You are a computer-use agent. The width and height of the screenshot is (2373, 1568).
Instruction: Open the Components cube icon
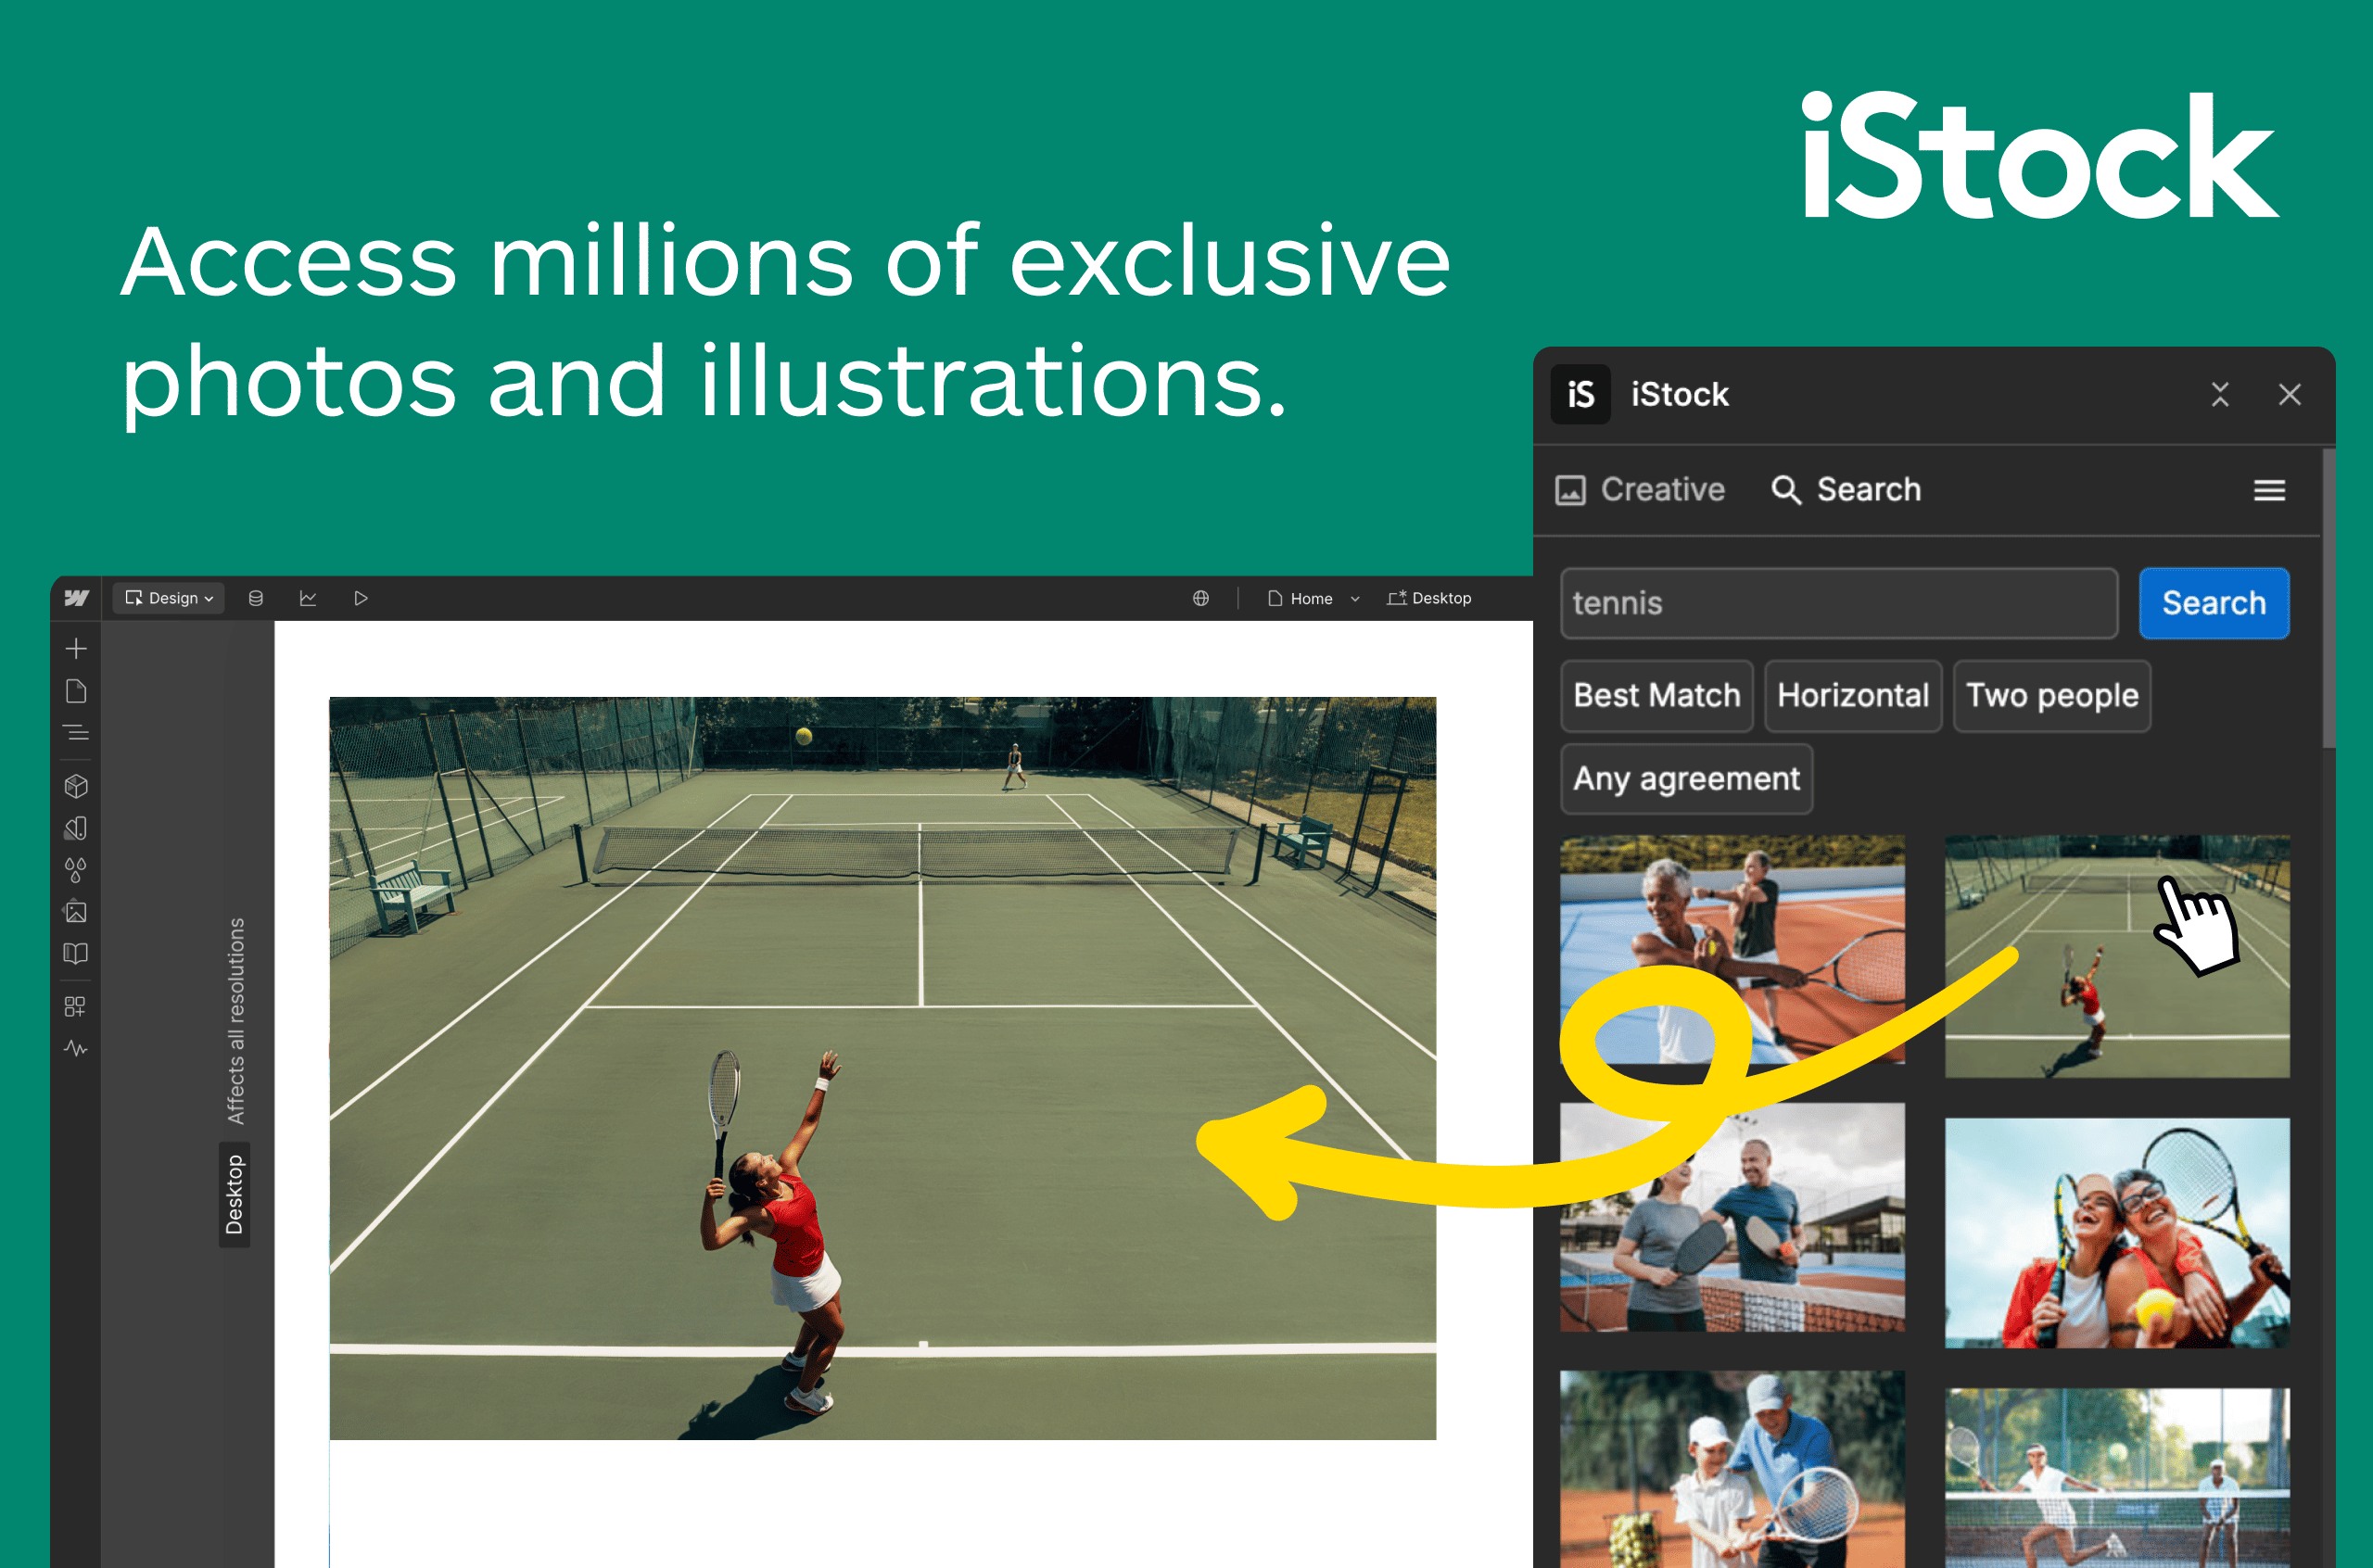(76, 786)
